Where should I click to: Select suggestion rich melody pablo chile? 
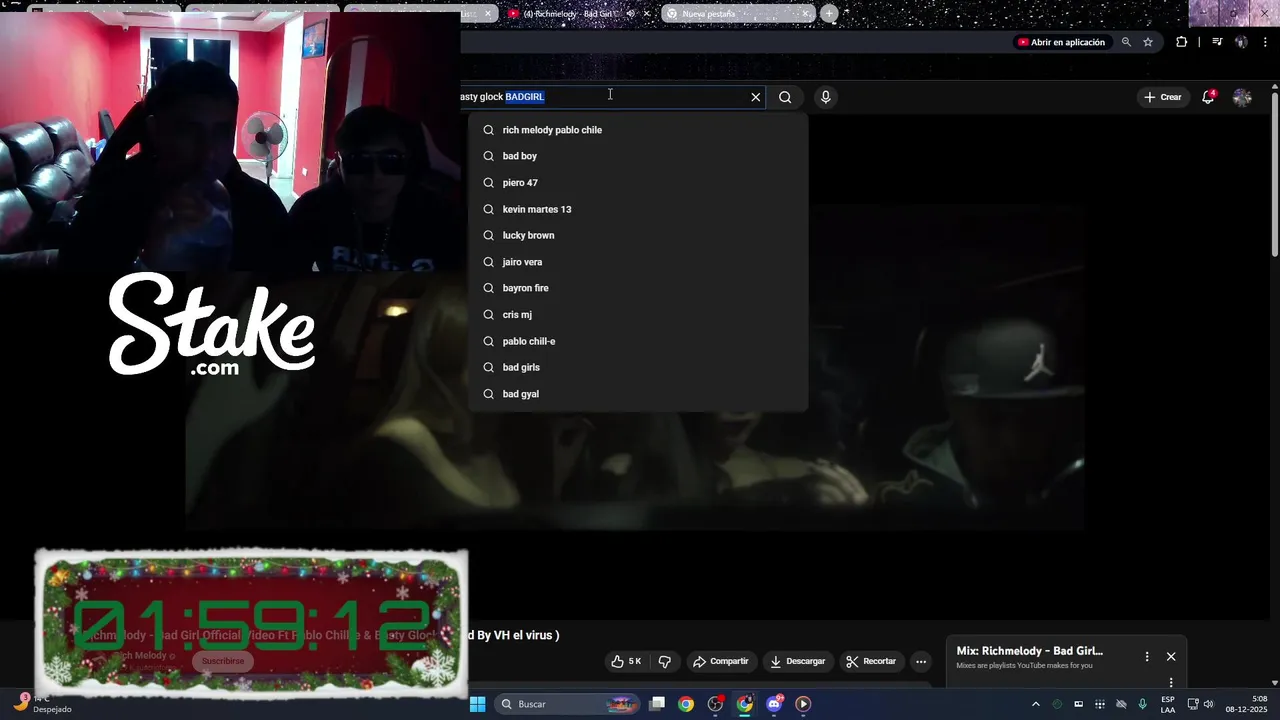click(638, 130)
